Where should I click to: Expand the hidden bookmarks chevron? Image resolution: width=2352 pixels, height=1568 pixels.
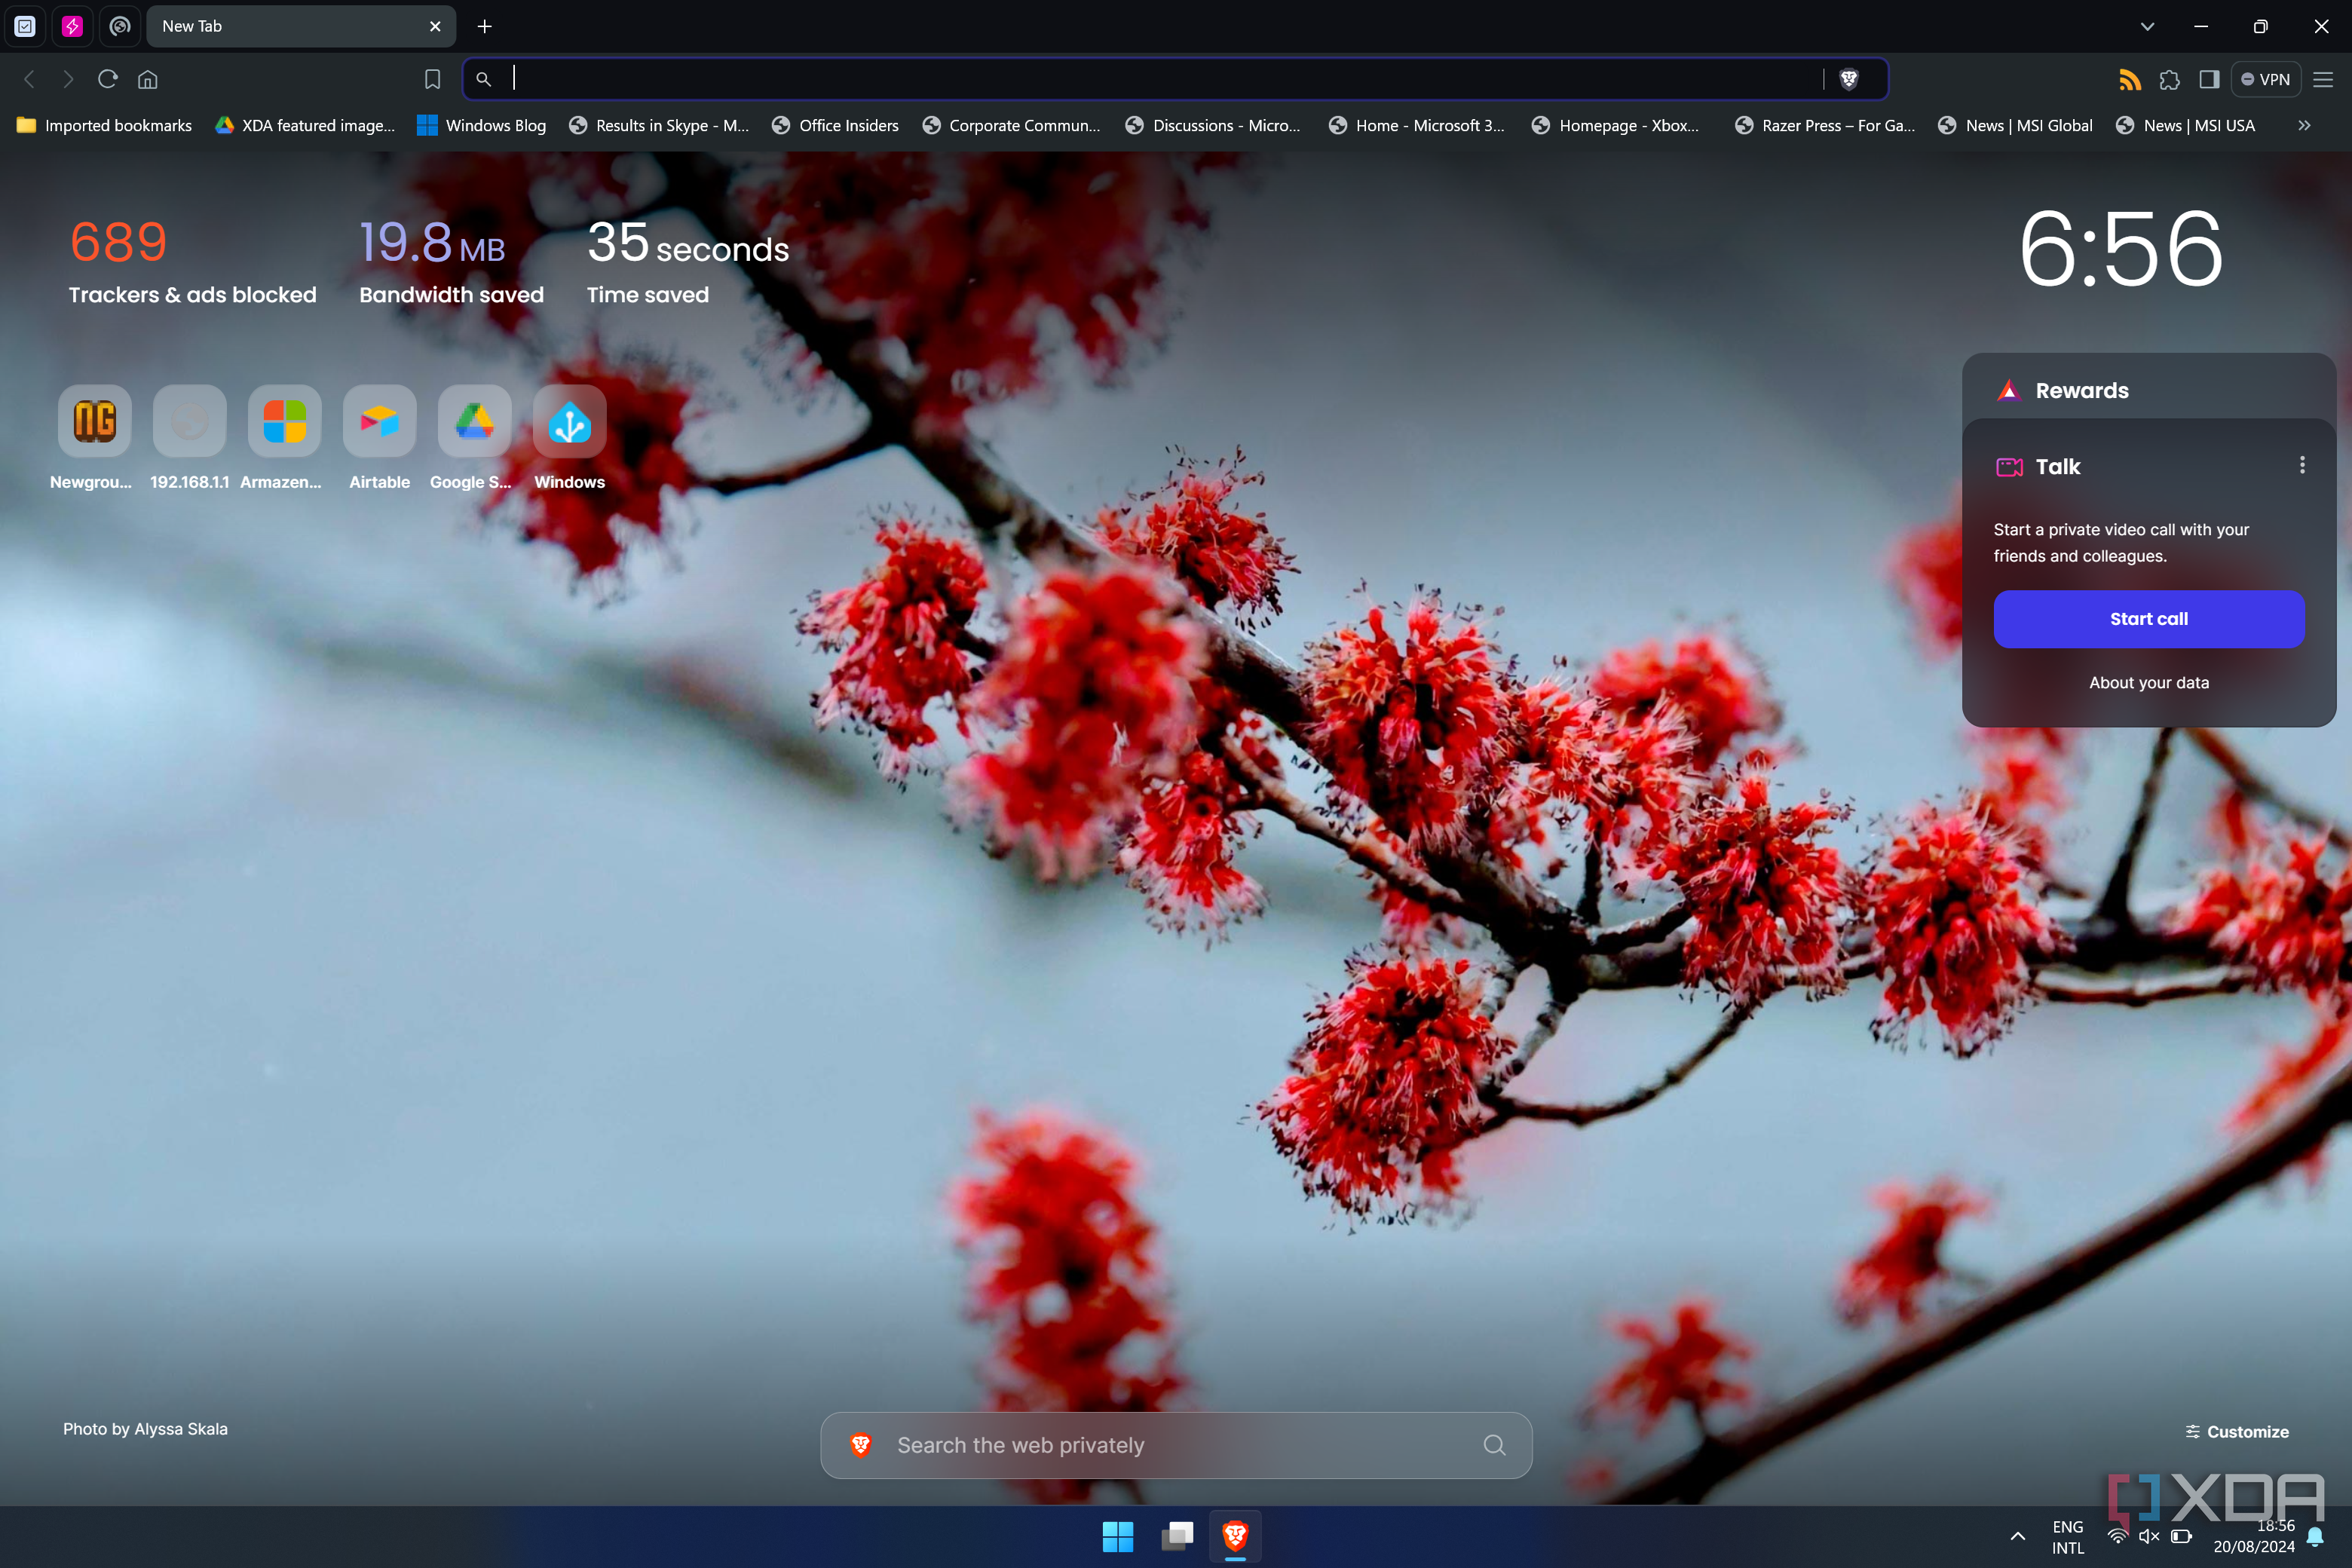pos(2304,125)
